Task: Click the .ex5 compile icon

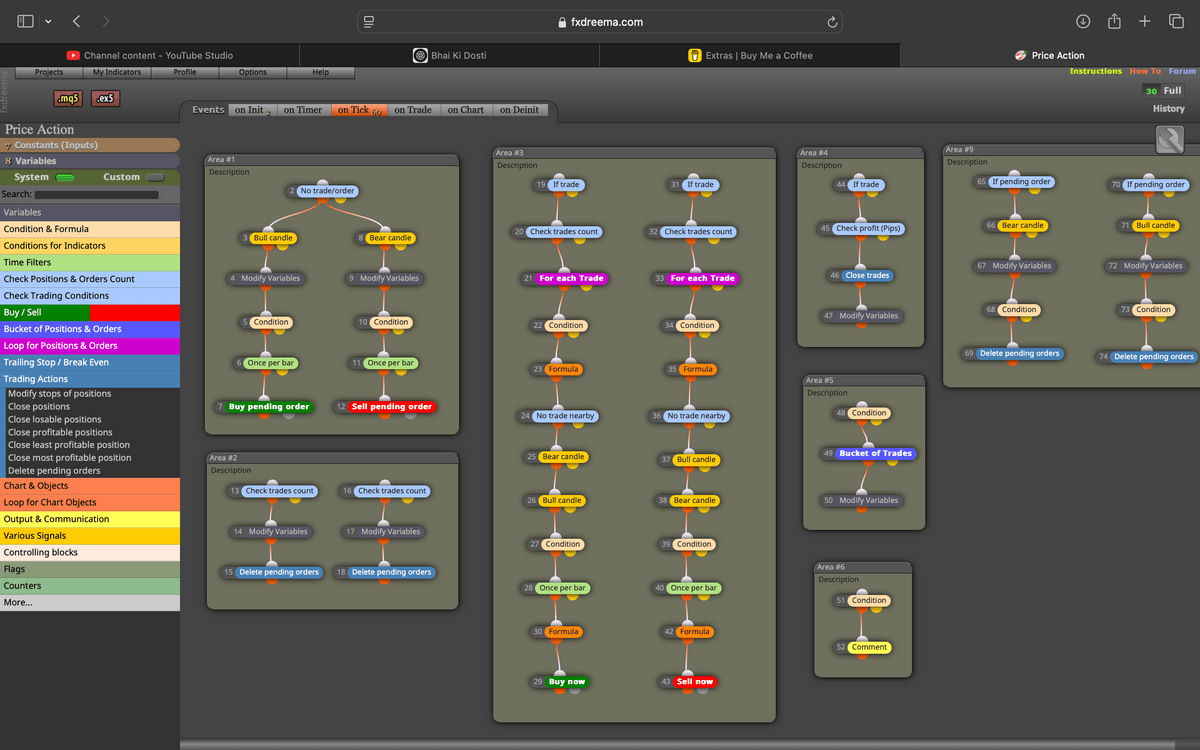Action: point(105,98)
